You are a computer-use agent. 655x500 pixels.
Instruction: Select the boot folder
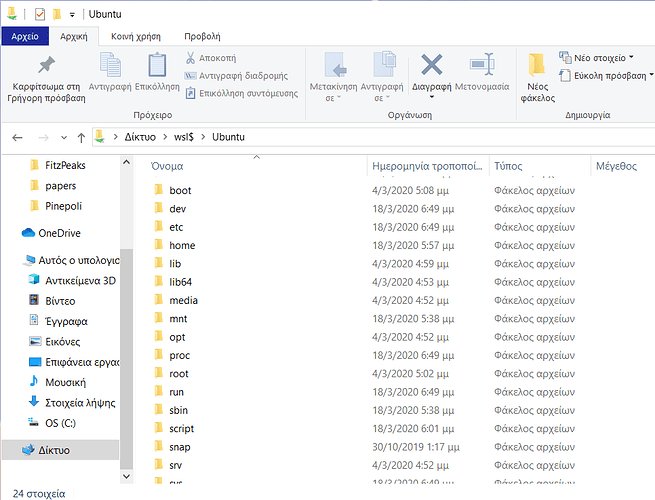(180, 190)
